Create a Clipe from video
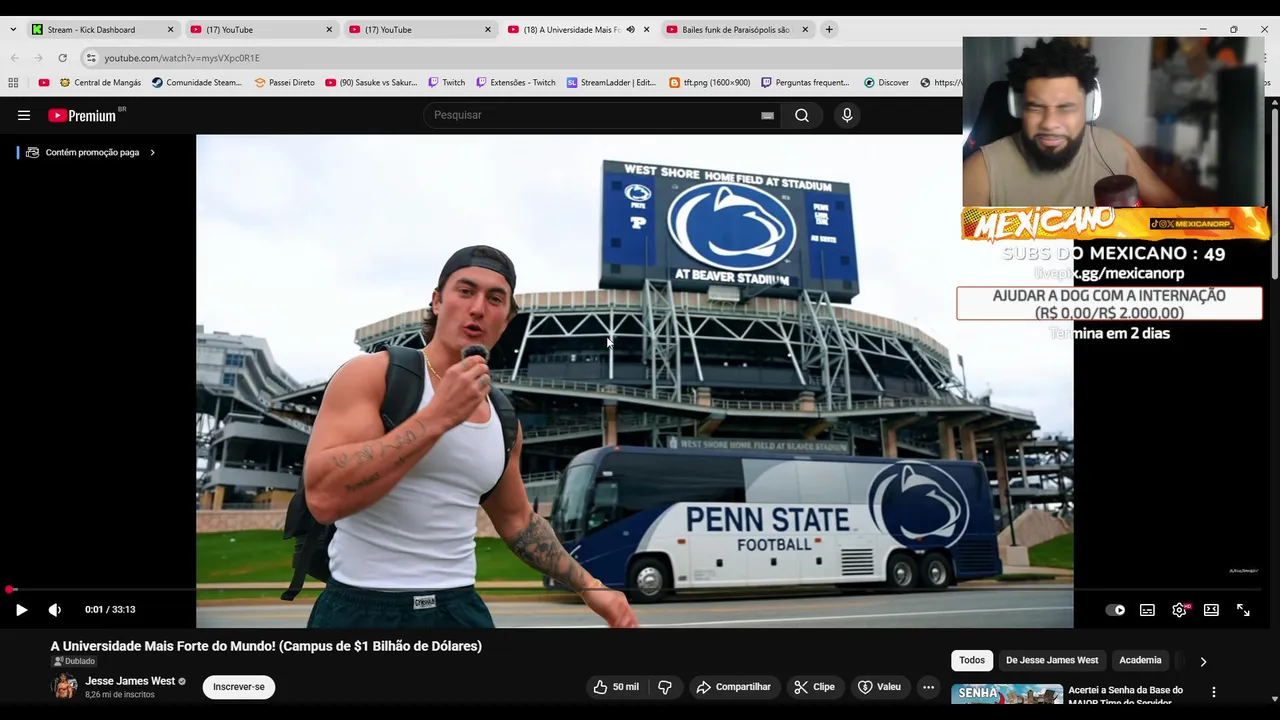 click(814, 687)
